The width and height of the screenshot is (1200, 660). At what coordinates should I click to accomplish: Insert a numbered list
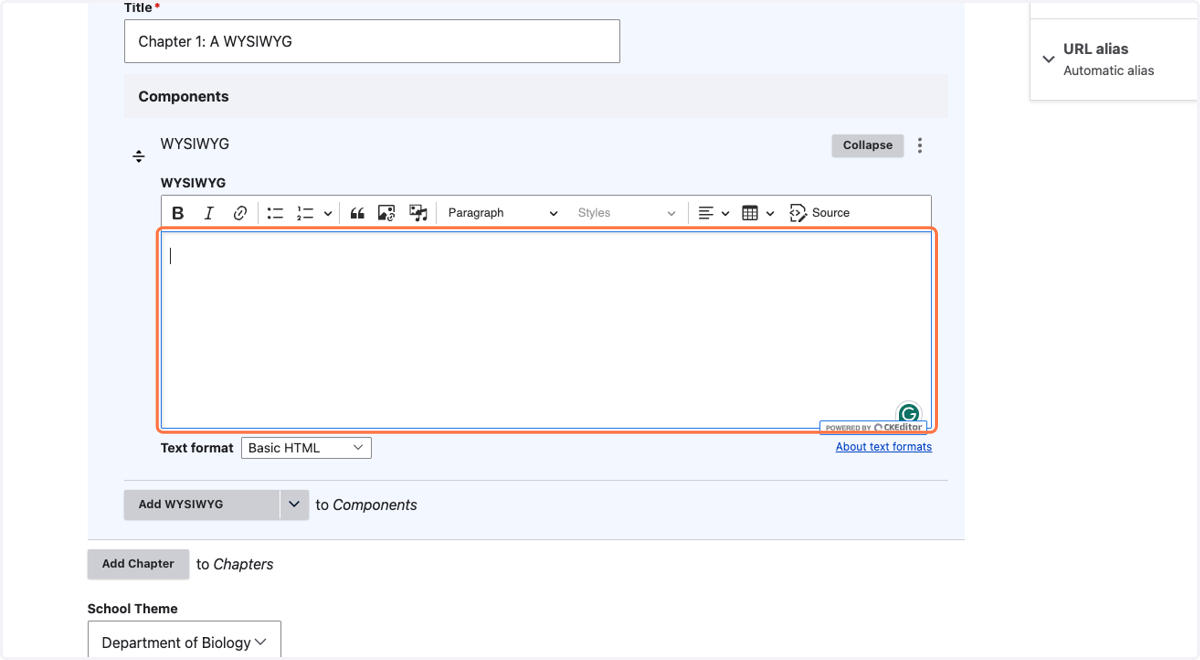click(x=305, y=213)
